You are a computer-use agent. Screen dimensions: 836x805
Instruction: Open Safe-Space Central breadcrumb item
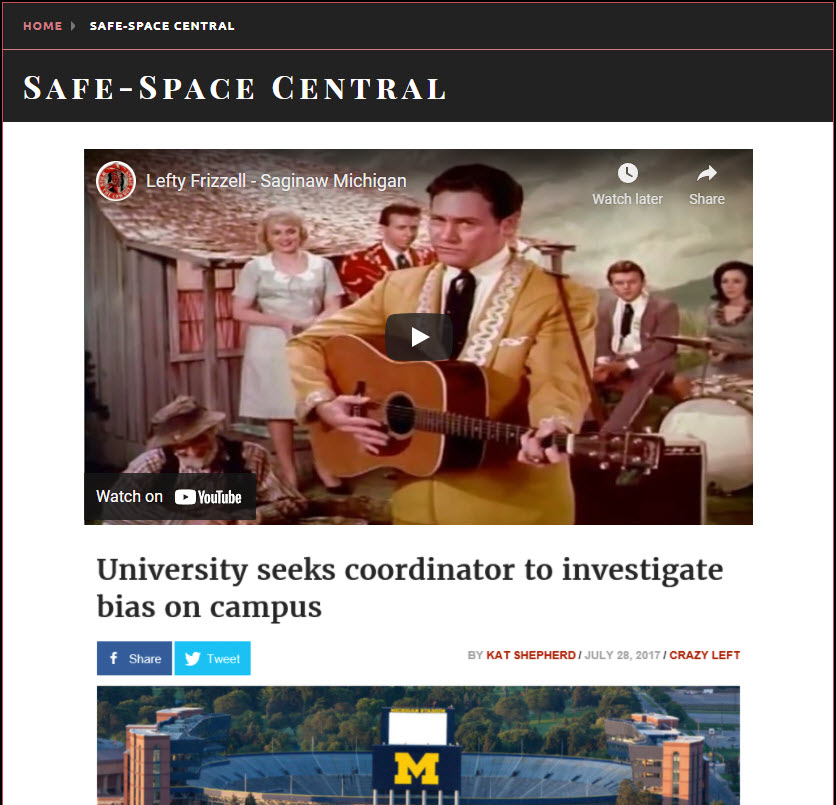[162, 26]
